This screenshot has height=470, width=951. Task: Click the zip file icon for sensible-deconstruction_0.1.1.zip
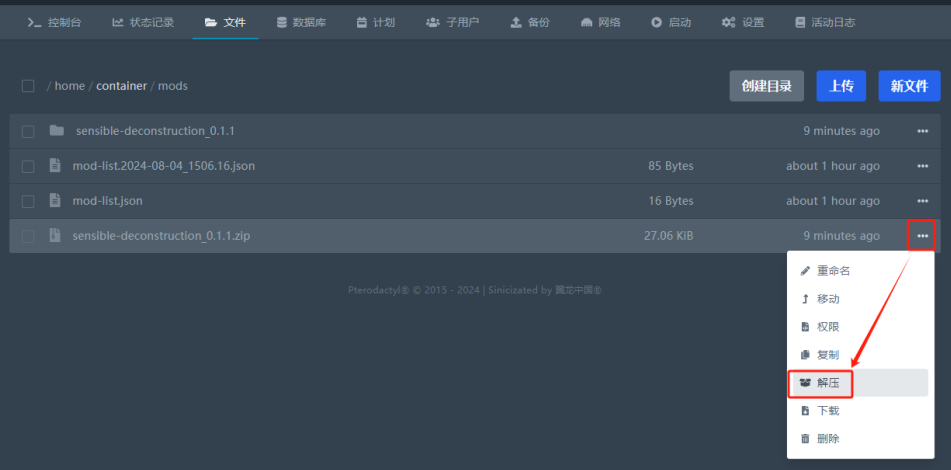(x=56, y=236)
